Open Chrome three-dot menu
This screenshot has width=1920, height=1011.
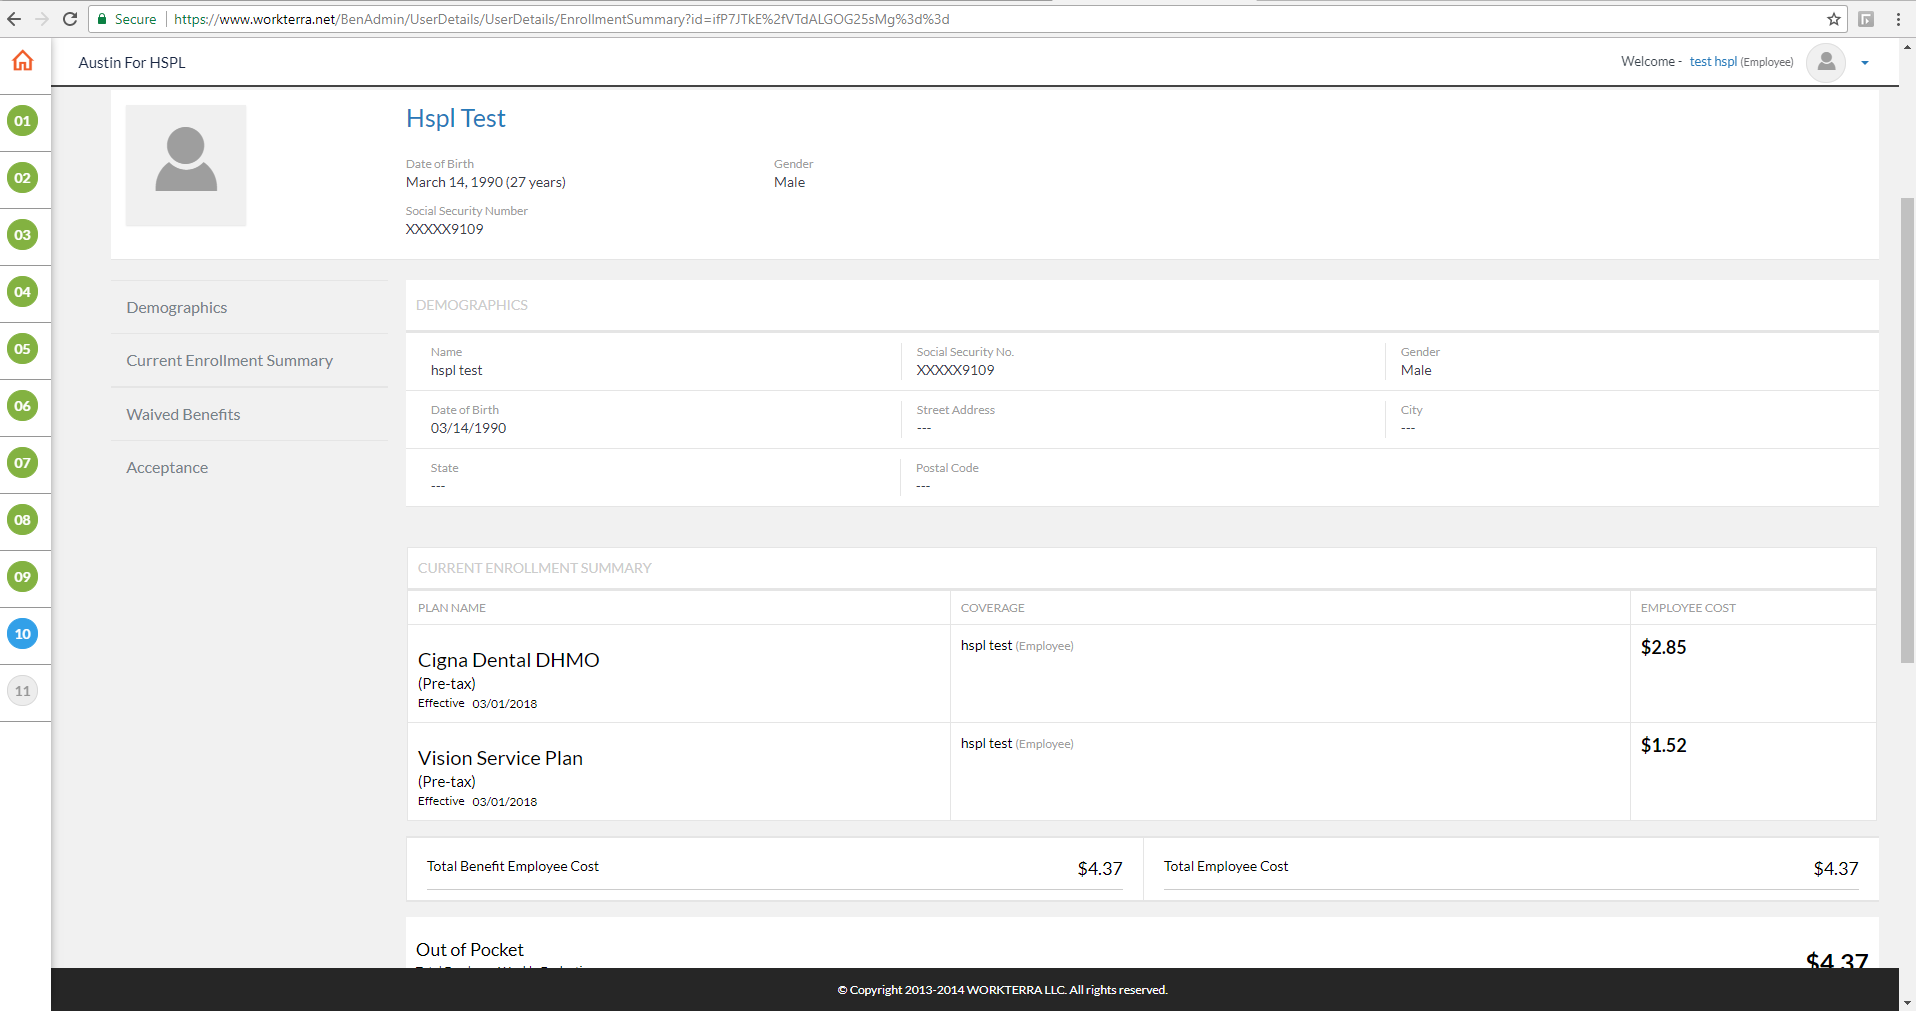tap(1898, 19)
